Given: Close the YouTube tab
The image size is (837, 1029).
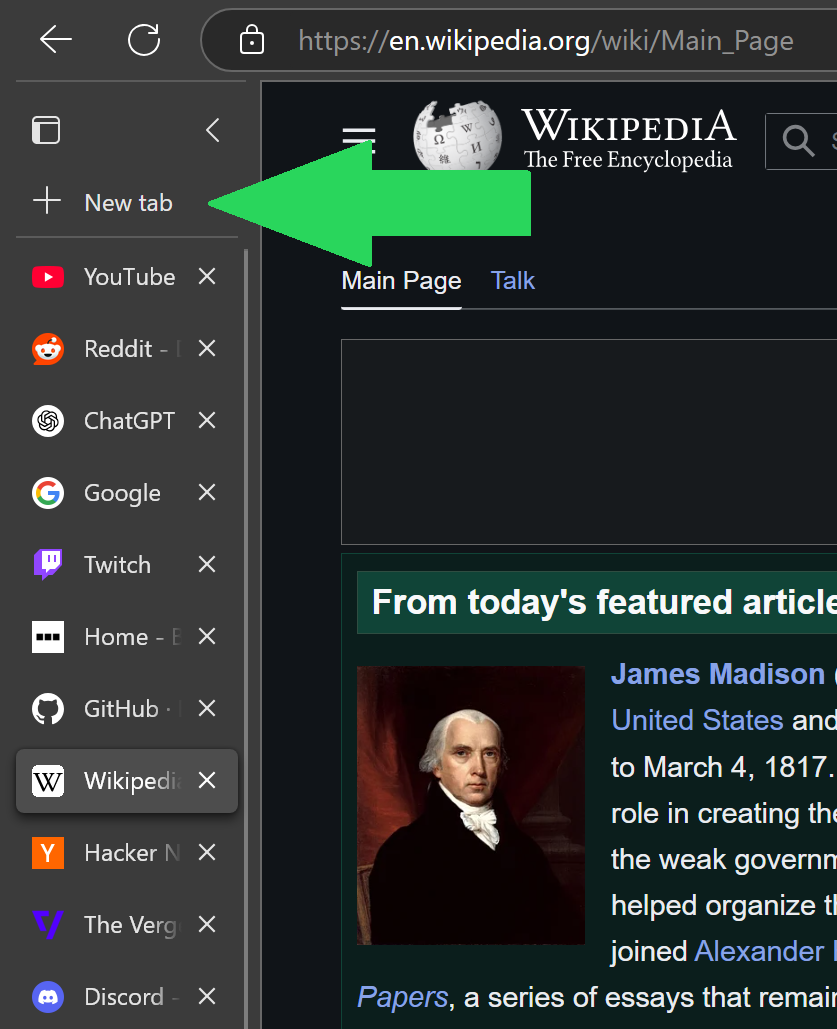Looking at the screenshot, I should 206,276.
